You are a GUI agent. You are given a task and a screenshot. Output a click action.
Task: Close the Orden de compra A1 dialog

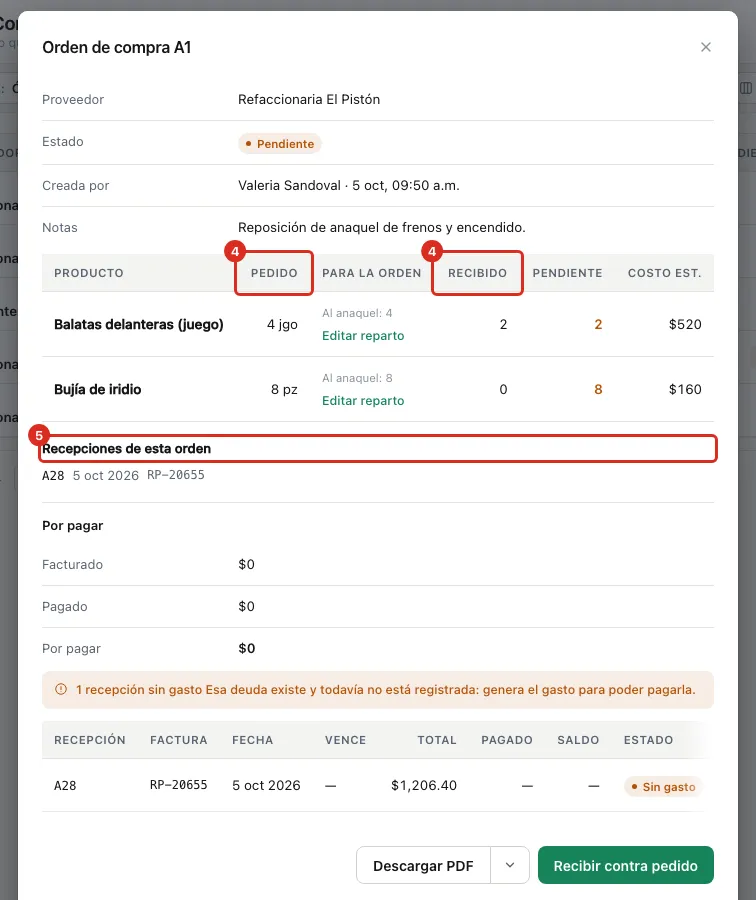coord(705,47)
